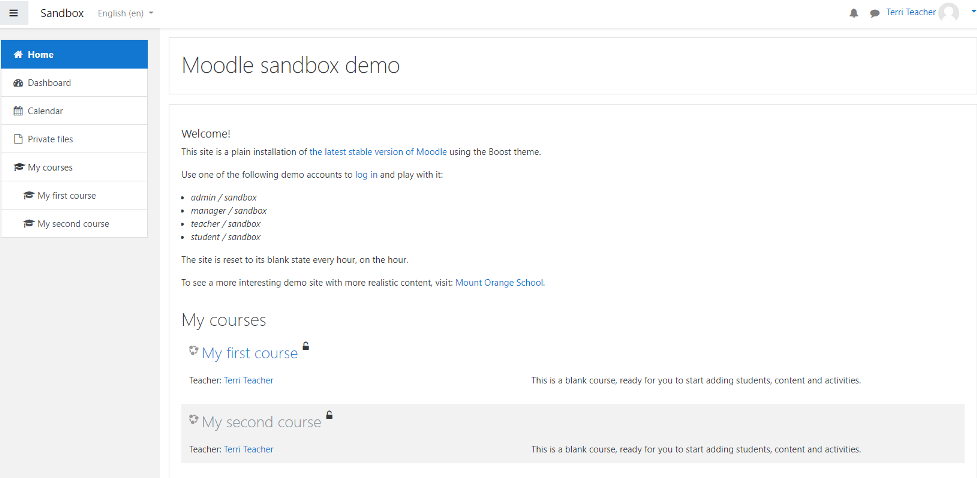977x478 pixels.
Task: Click the manager / sandbox account text
Action: coord(229,211)
